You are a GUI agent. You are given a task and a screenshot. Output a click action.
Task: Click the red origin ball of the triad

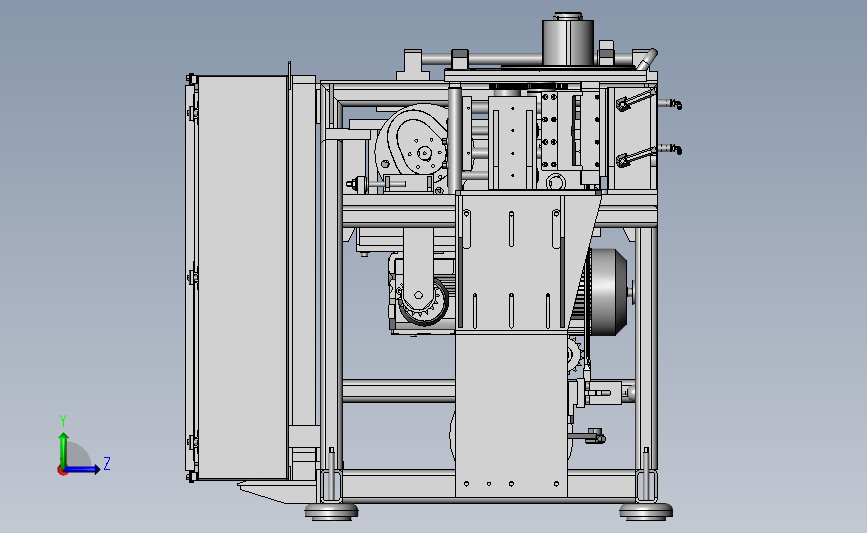pyautogui.click(x=62, y=471)
